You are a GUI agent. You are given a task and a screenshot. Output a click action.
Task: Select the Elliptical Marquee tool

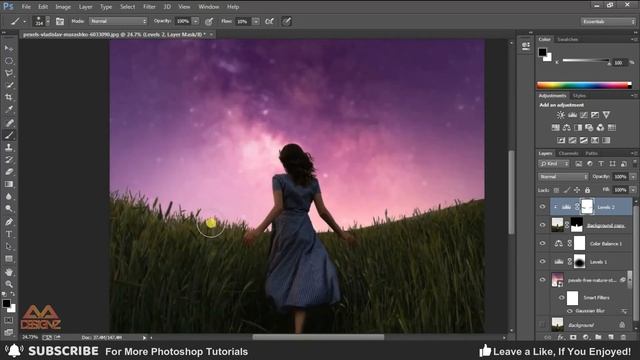9,61
